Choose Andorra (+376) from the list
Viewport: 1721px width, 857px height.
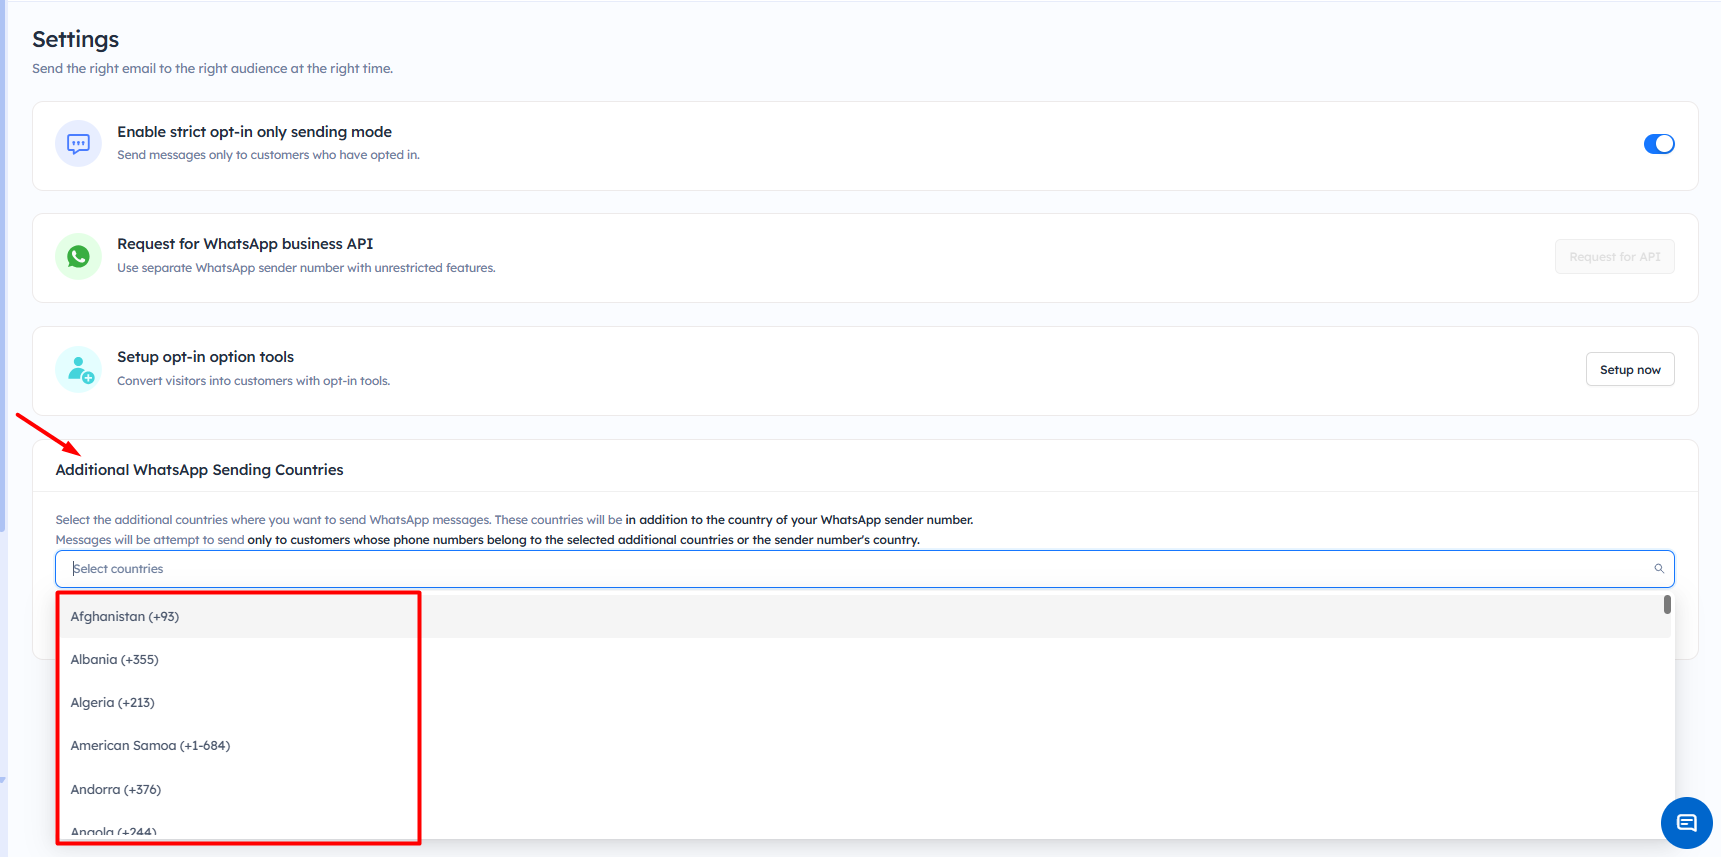tap(116, 790)
